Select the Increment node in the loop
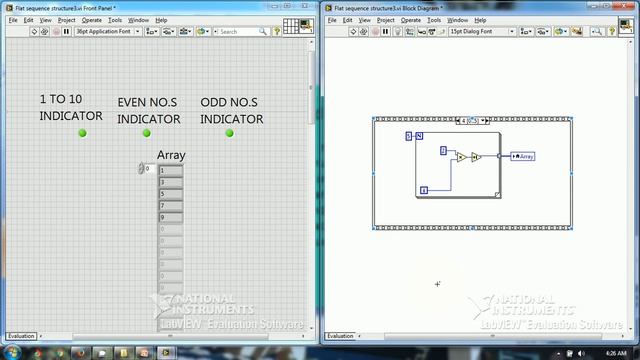This screenshot has width=640, height=360. point(476,157)
